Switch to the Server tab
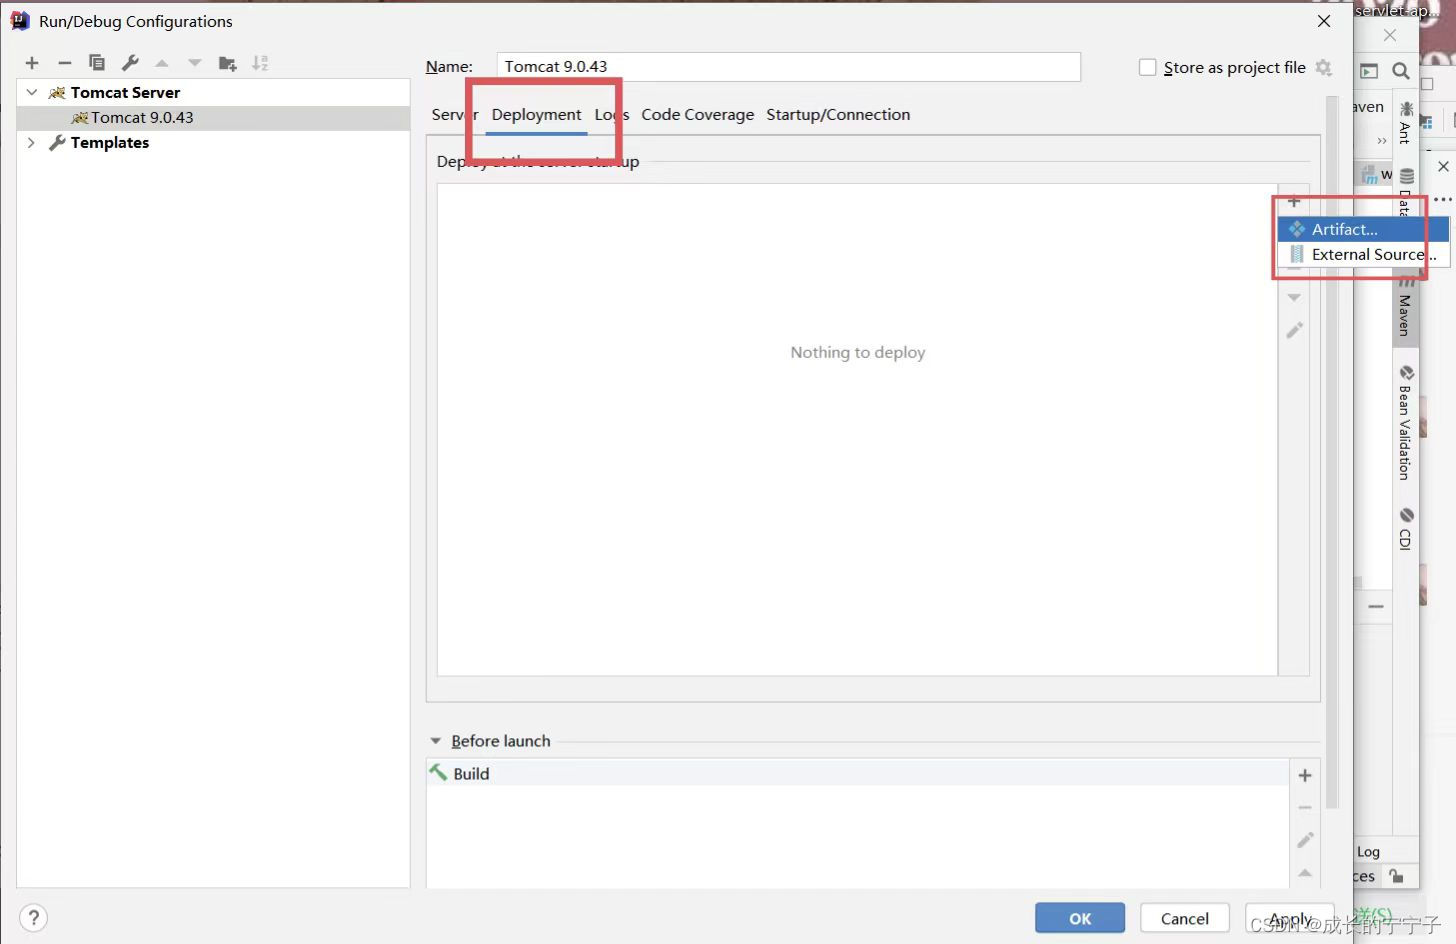The width and height of the screenshot is (1456, 944). pos(455,114)
